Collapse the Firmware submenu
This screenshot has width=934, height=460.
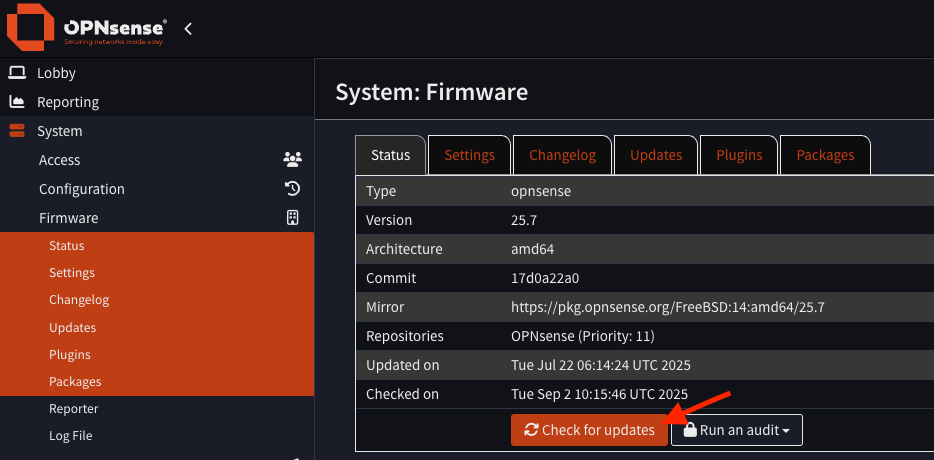click(68, 218)
